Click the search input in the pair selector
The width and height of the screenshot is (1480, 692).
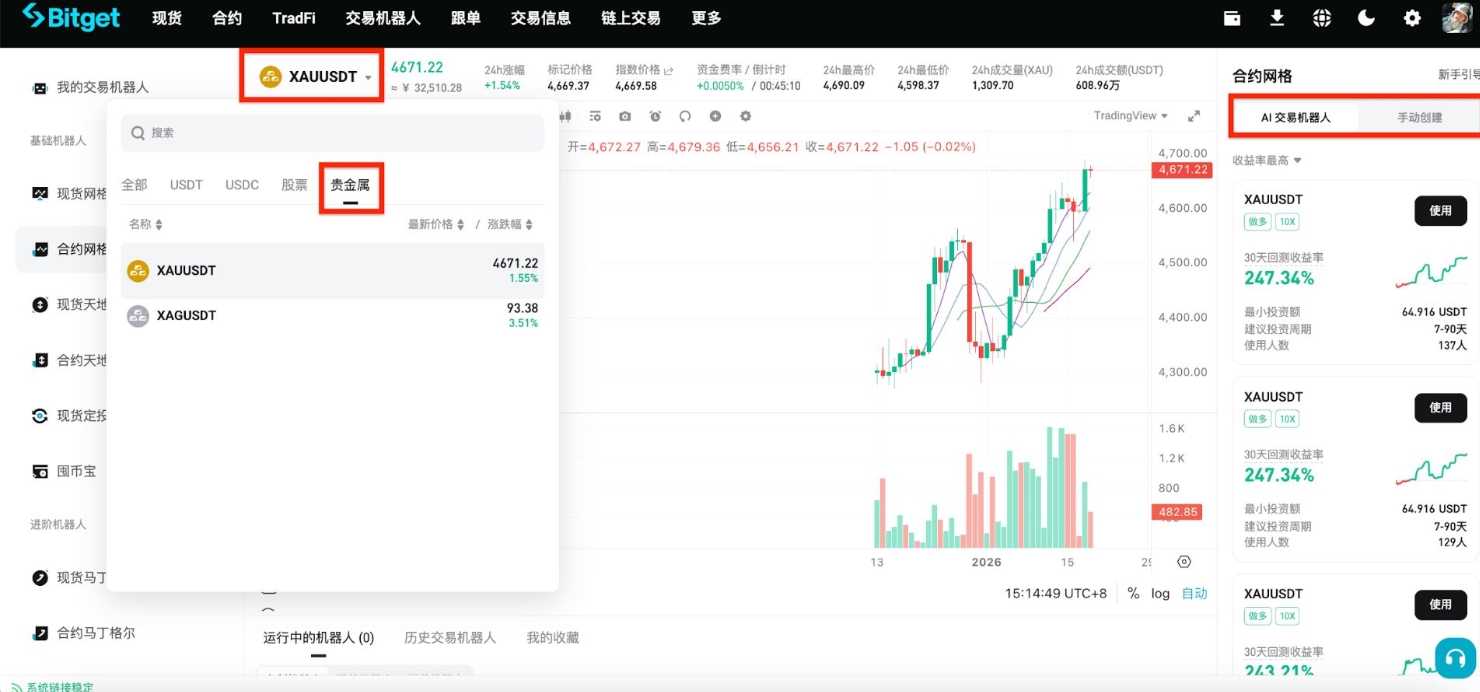point(335,132)
